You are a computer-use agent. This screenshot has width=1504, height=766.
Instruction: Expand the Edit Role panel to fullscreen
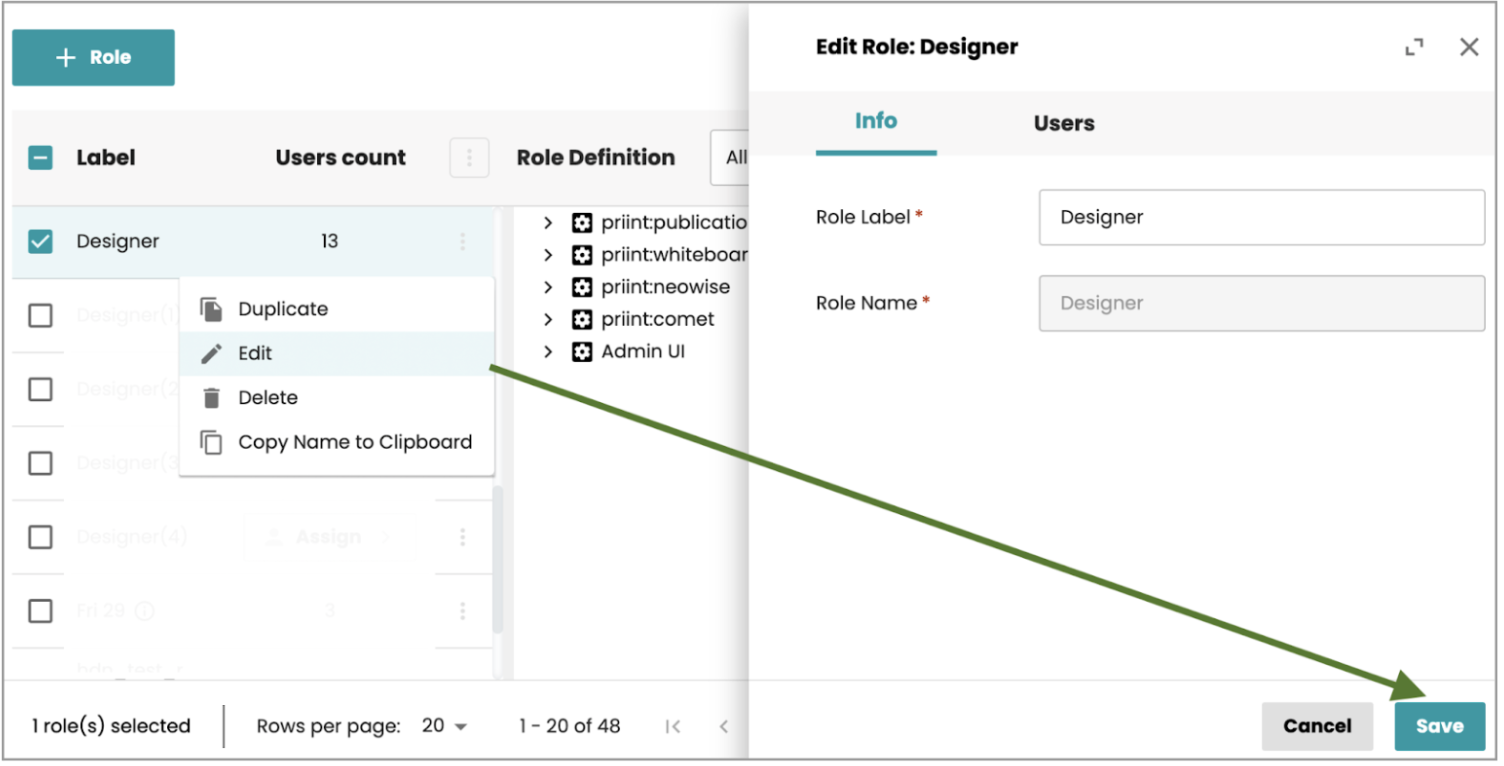click(x=1414, y=47)
